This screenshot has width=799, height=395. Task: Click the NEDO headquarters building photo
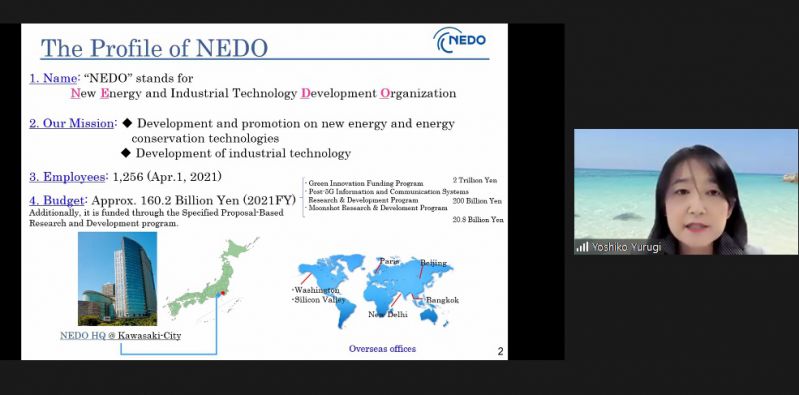(x=117, y=279)
